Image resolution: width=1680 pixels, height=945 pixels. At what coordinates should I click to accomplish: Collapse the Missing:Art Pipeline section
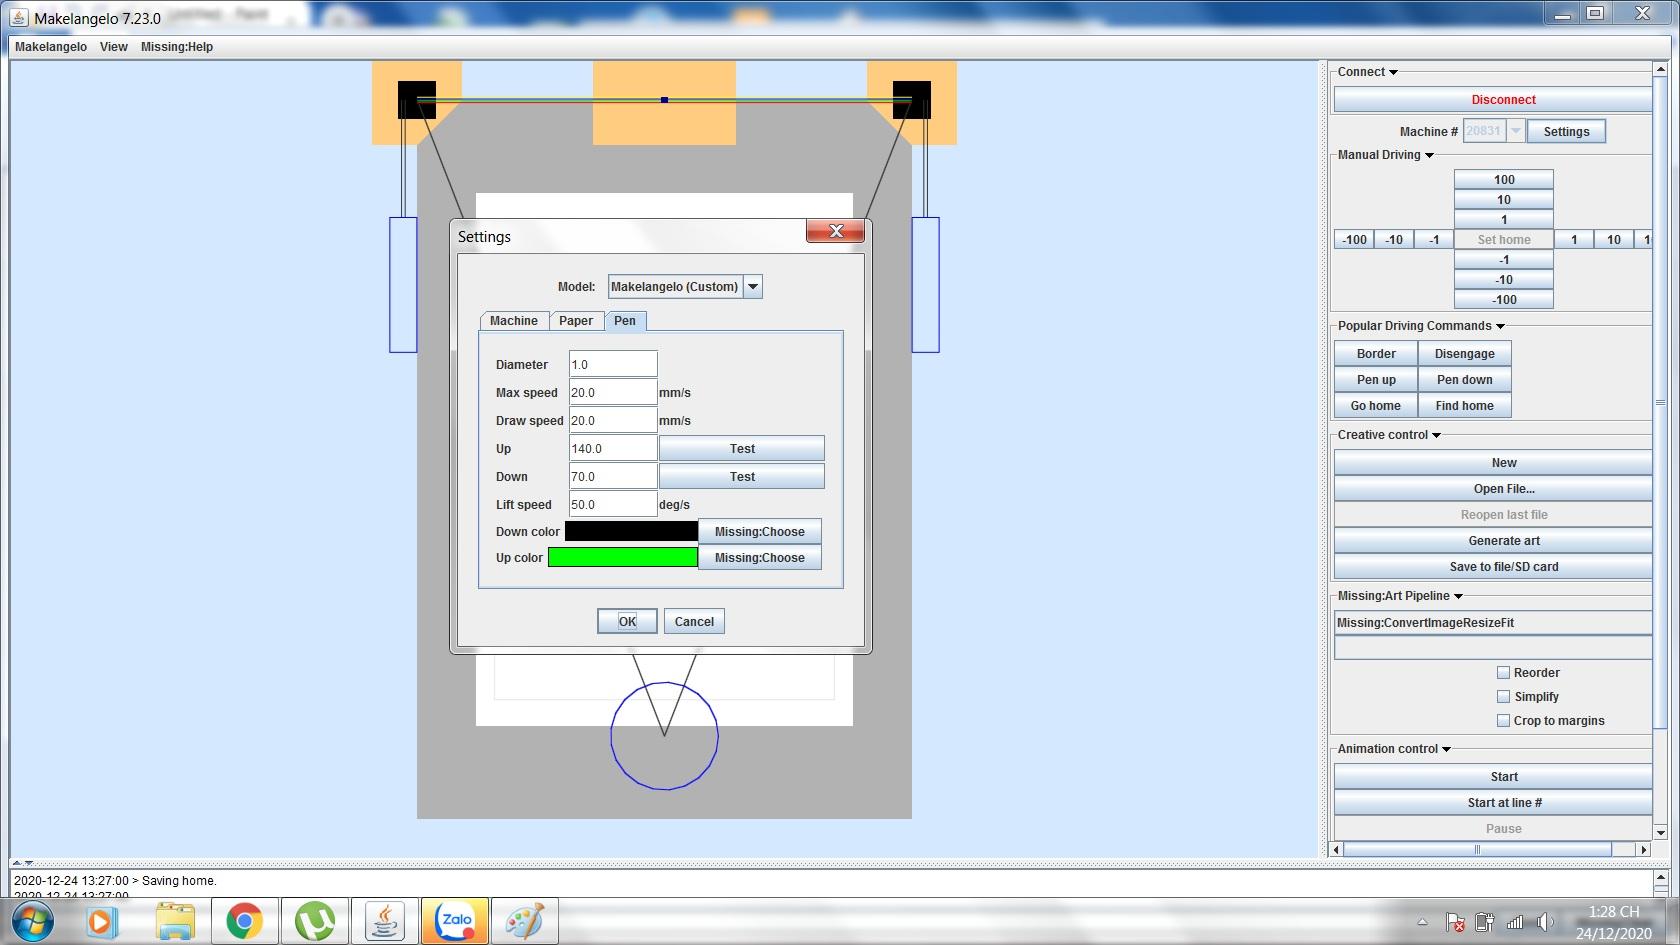[x=1458, y=596]
